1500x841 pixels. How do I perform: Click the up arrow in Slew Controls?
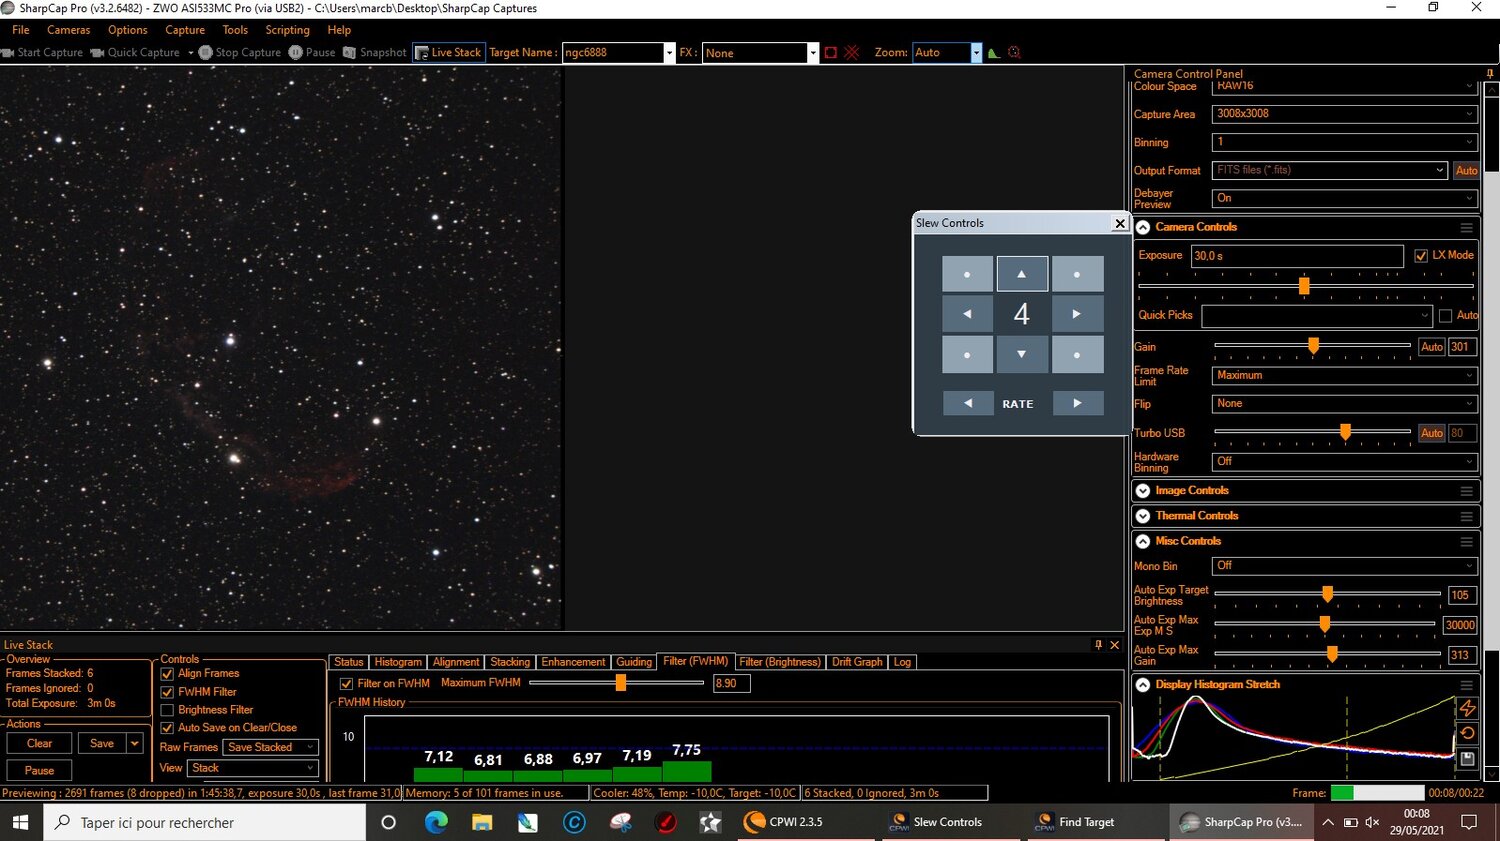pos(1022,274)
